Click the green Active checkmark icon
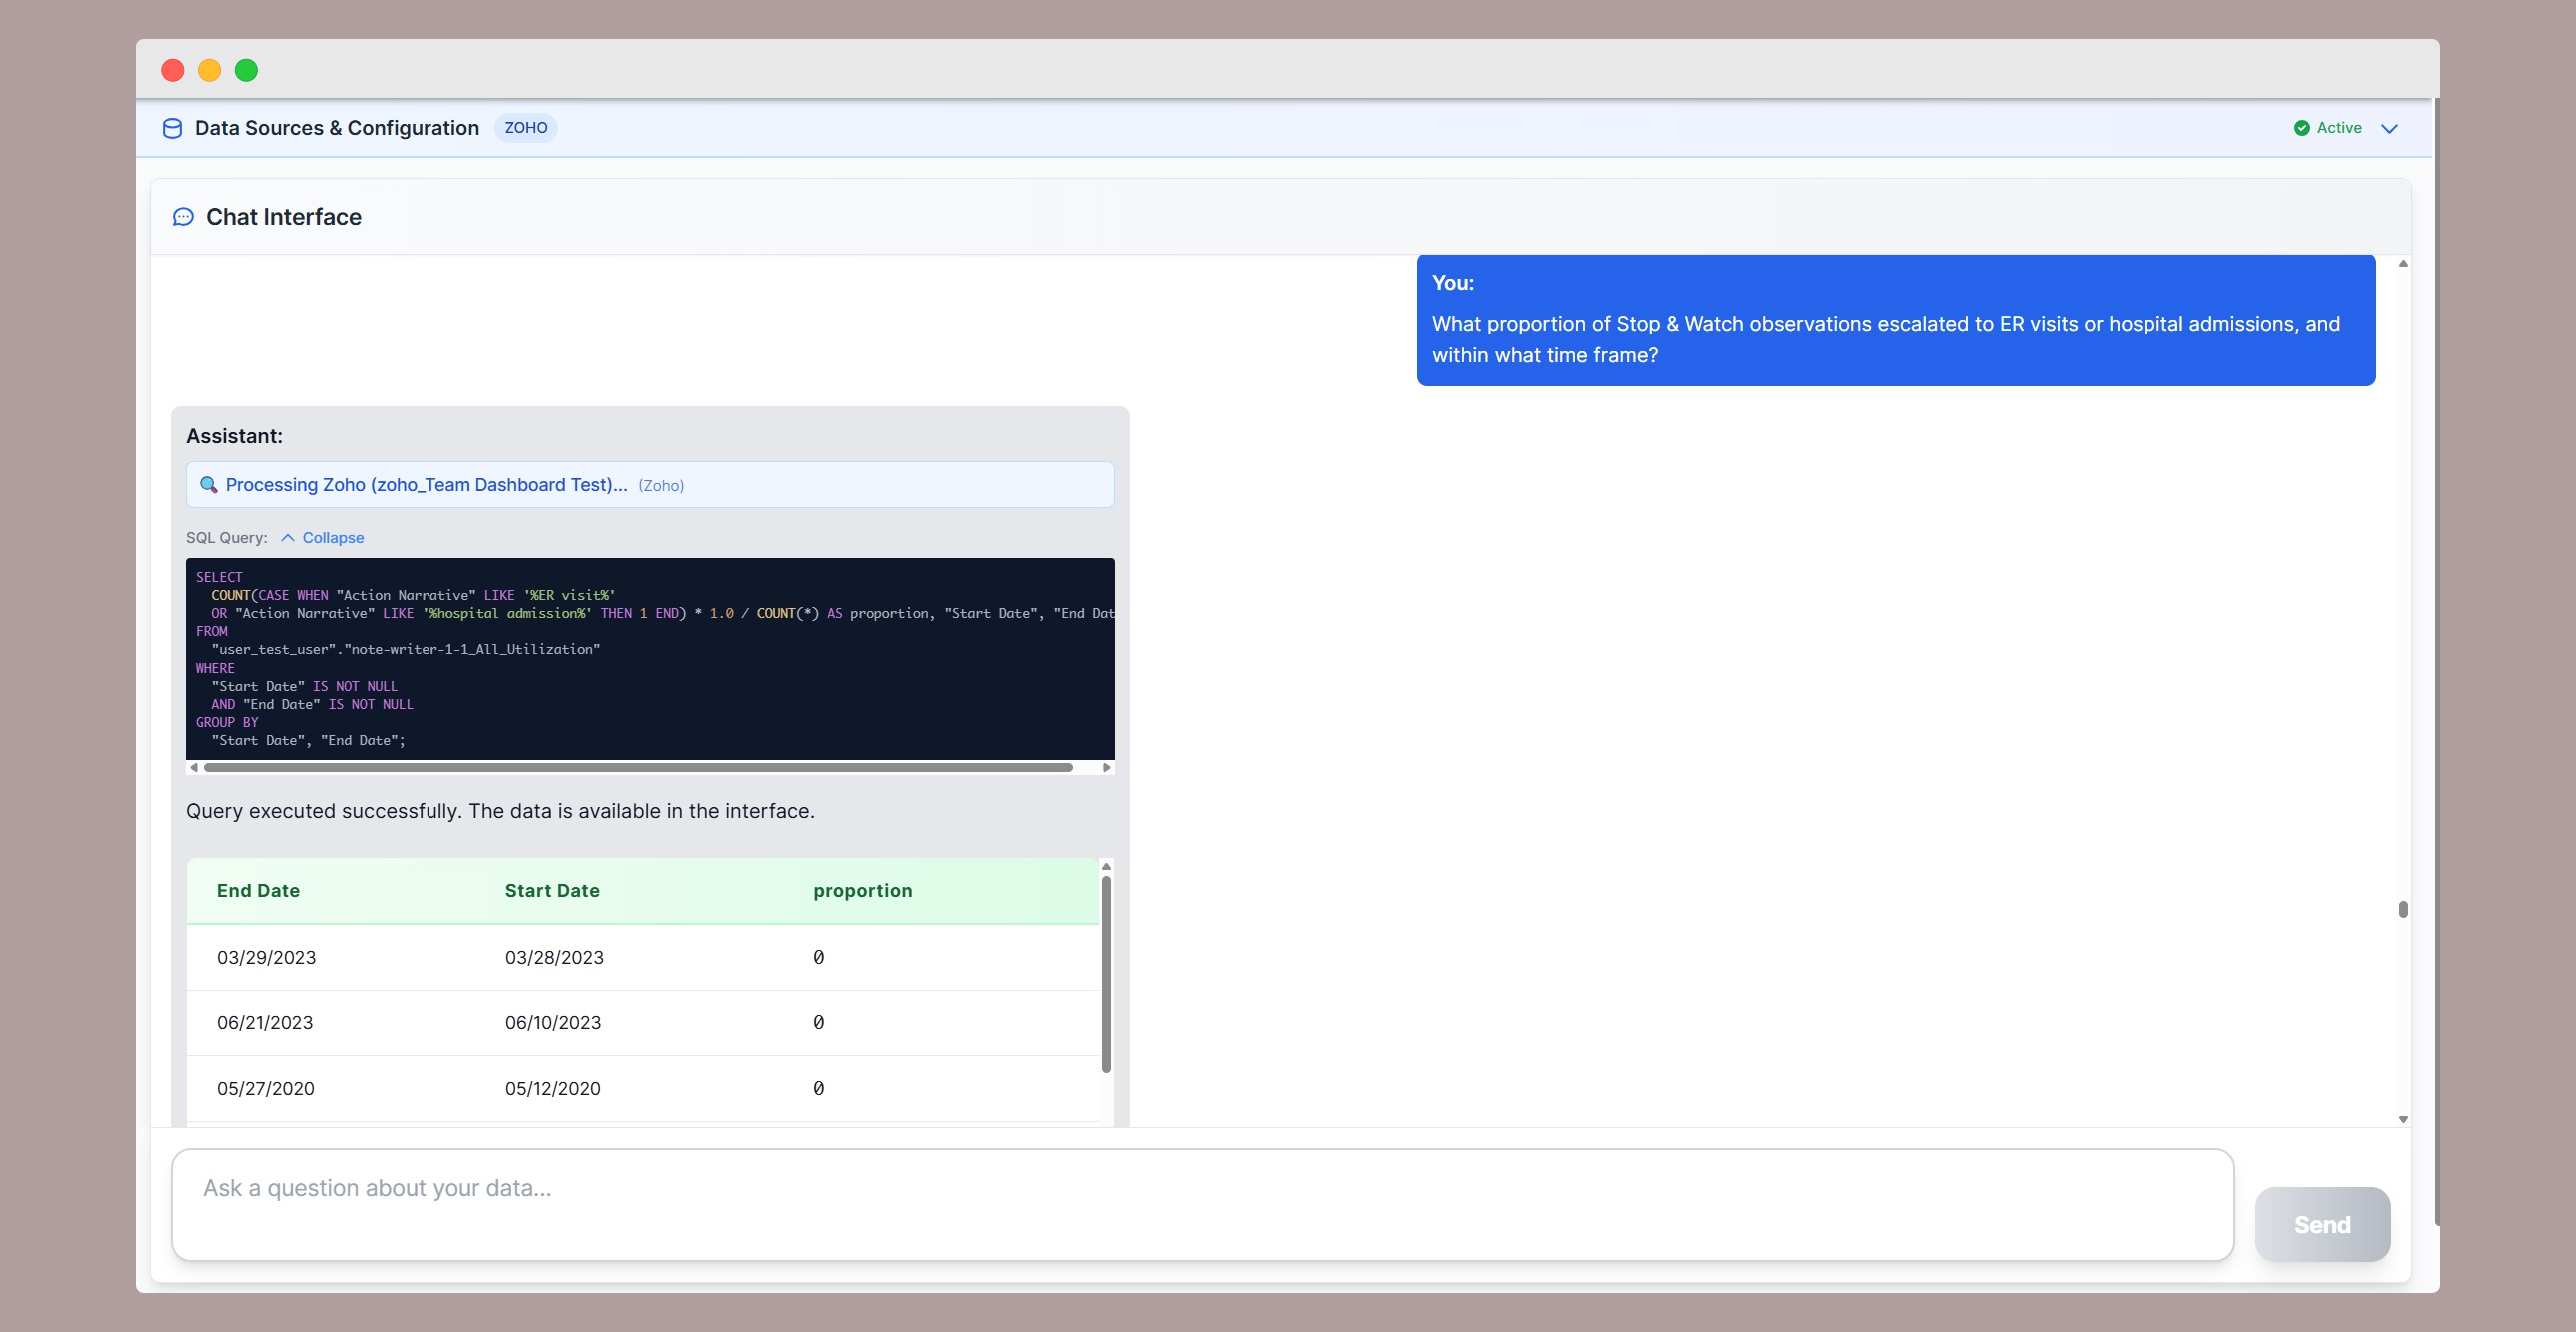This screenshot has width=2576, height=1332. 2302,128
